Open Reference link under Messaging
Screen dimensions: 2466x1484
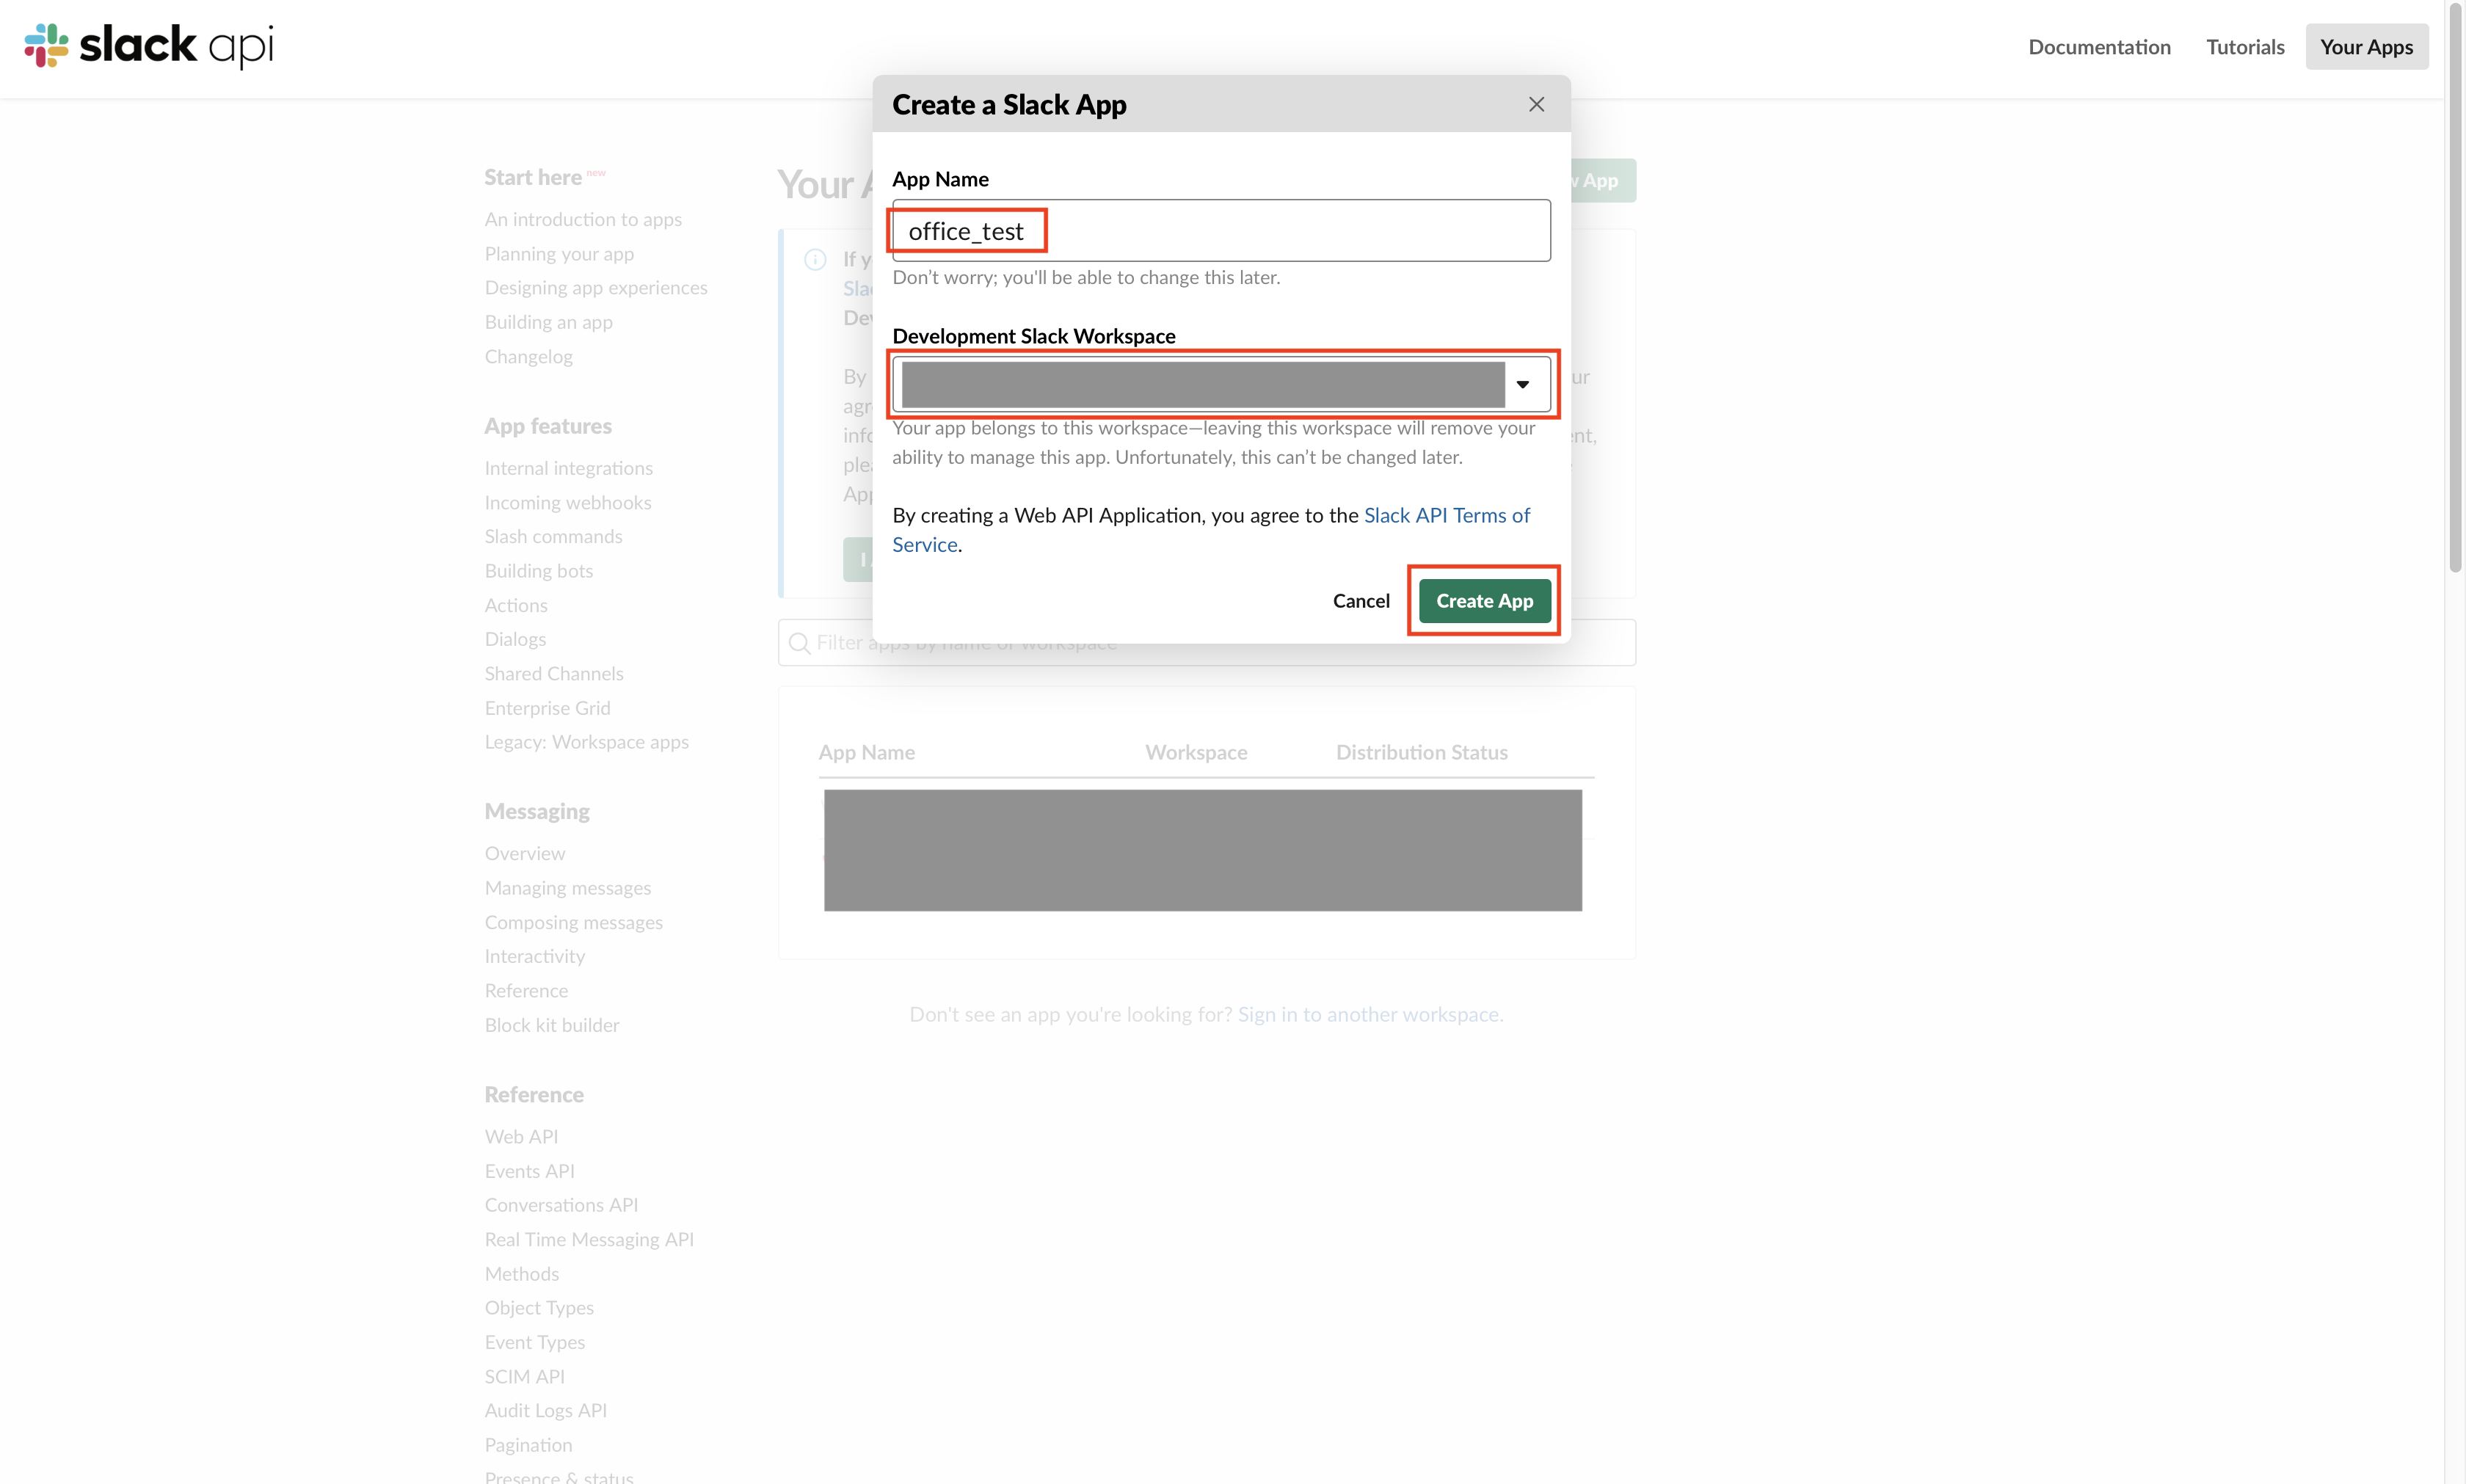[x=526, y=991]
